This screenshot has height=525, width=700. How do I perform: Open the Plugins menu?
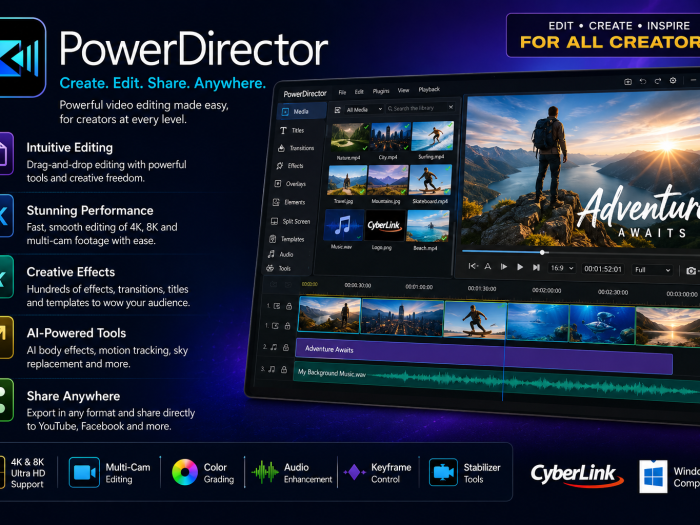[381, 91]
